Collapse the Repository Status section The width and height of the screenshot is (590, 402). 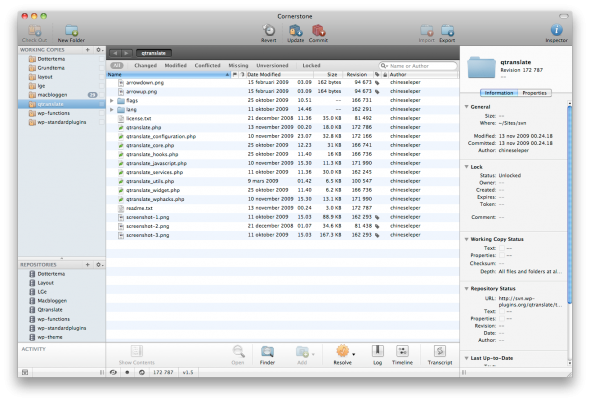467,288
